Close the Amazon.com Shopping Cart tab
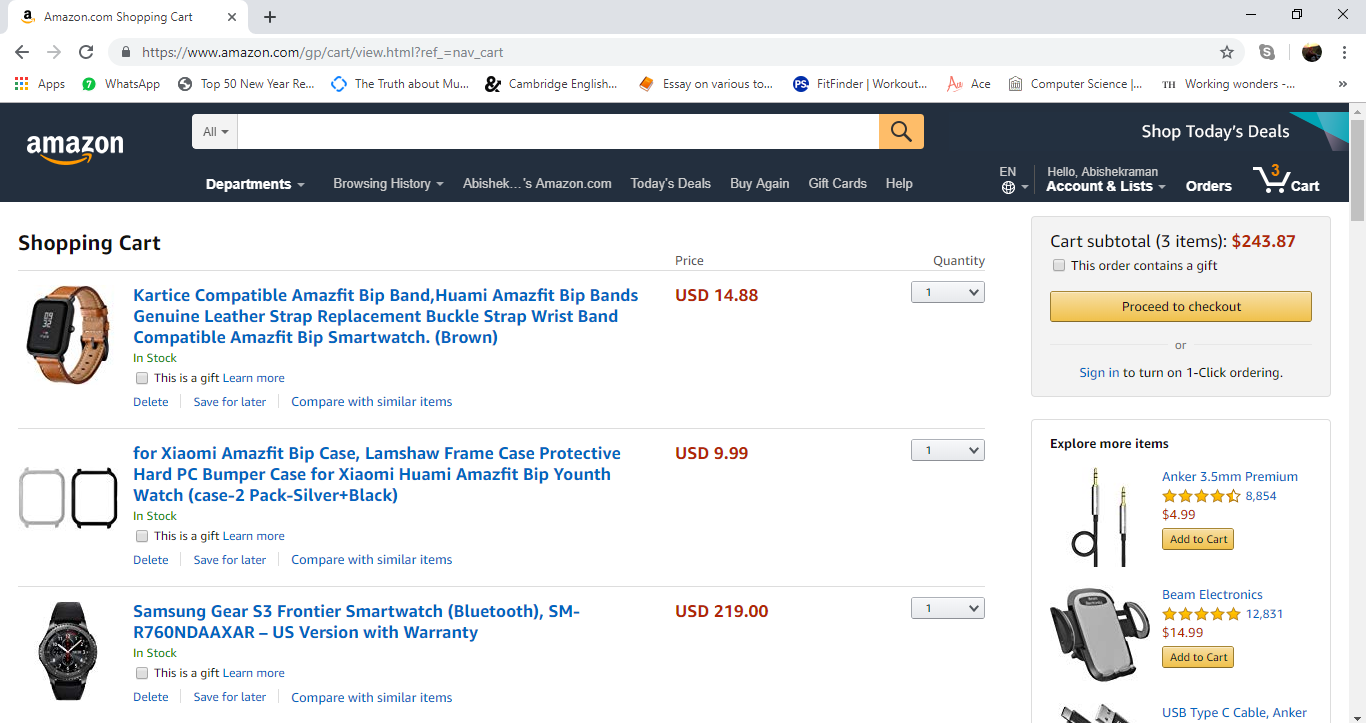The image size is (1366, 723). (x=231, y=17)
